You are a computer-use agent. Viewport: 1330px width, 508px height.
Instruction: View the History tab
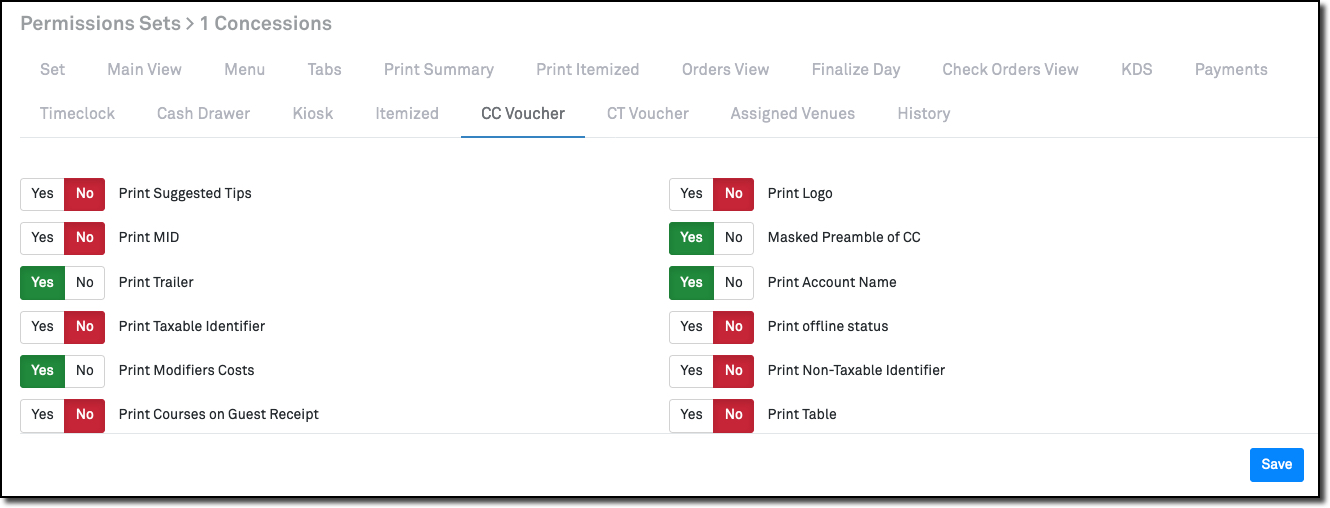(923, 113)
